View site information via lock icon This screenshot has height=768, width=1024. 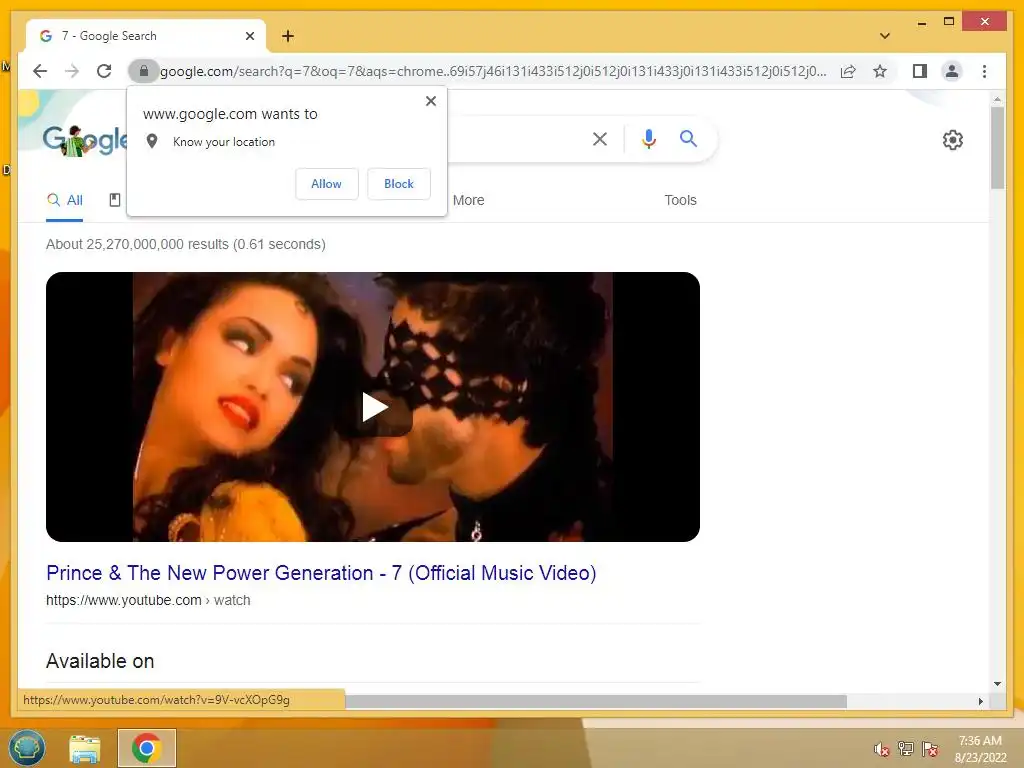click(144, 71)
